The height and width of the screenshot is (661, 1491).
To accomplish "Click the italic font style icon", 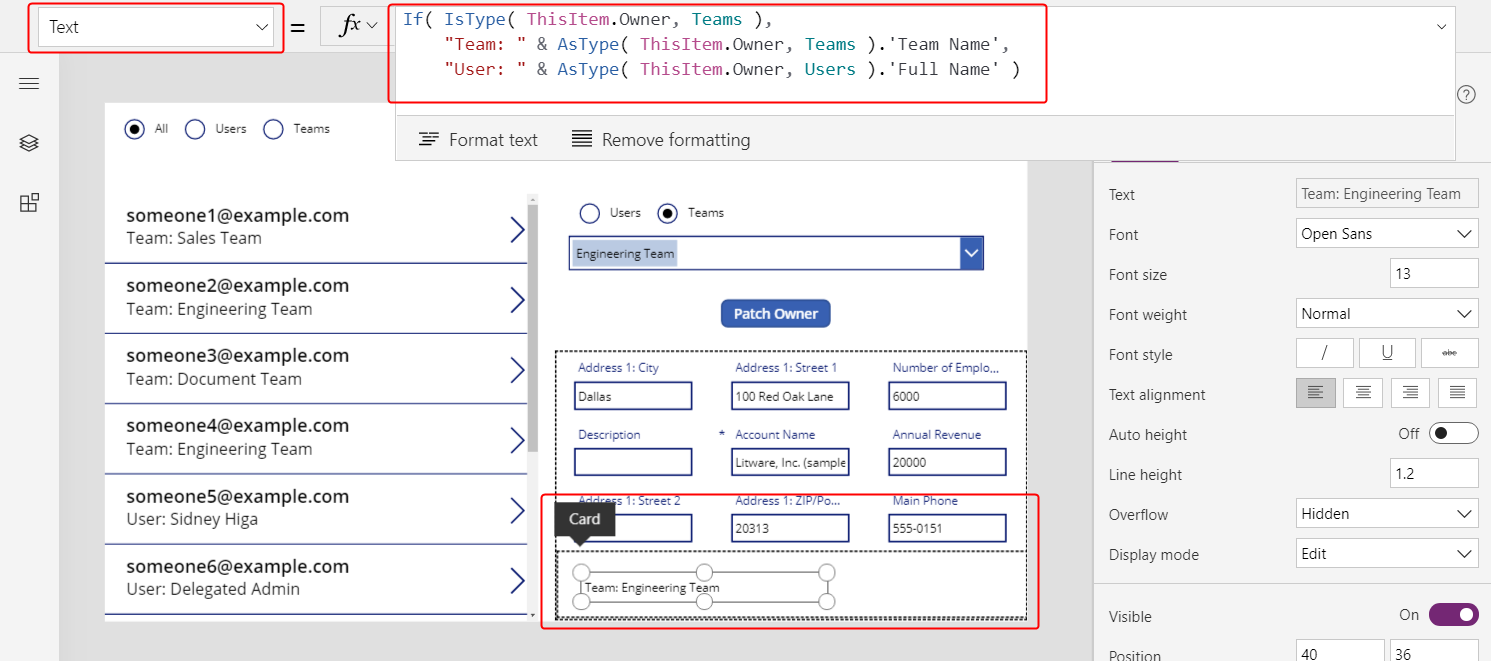I will [x=1324, y=353].
